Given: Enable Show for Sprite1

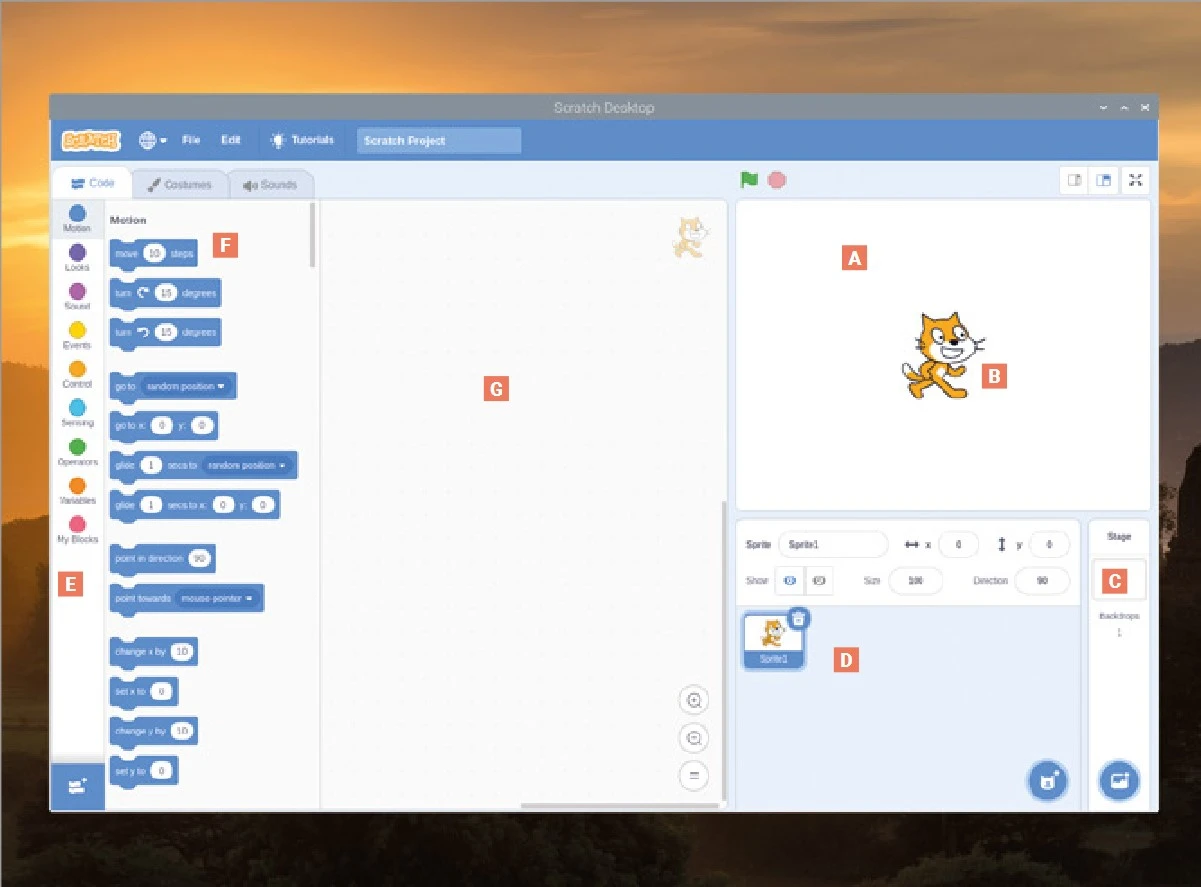Looking at the screenshot, I should pyautogui.click(x=789, y=580).
